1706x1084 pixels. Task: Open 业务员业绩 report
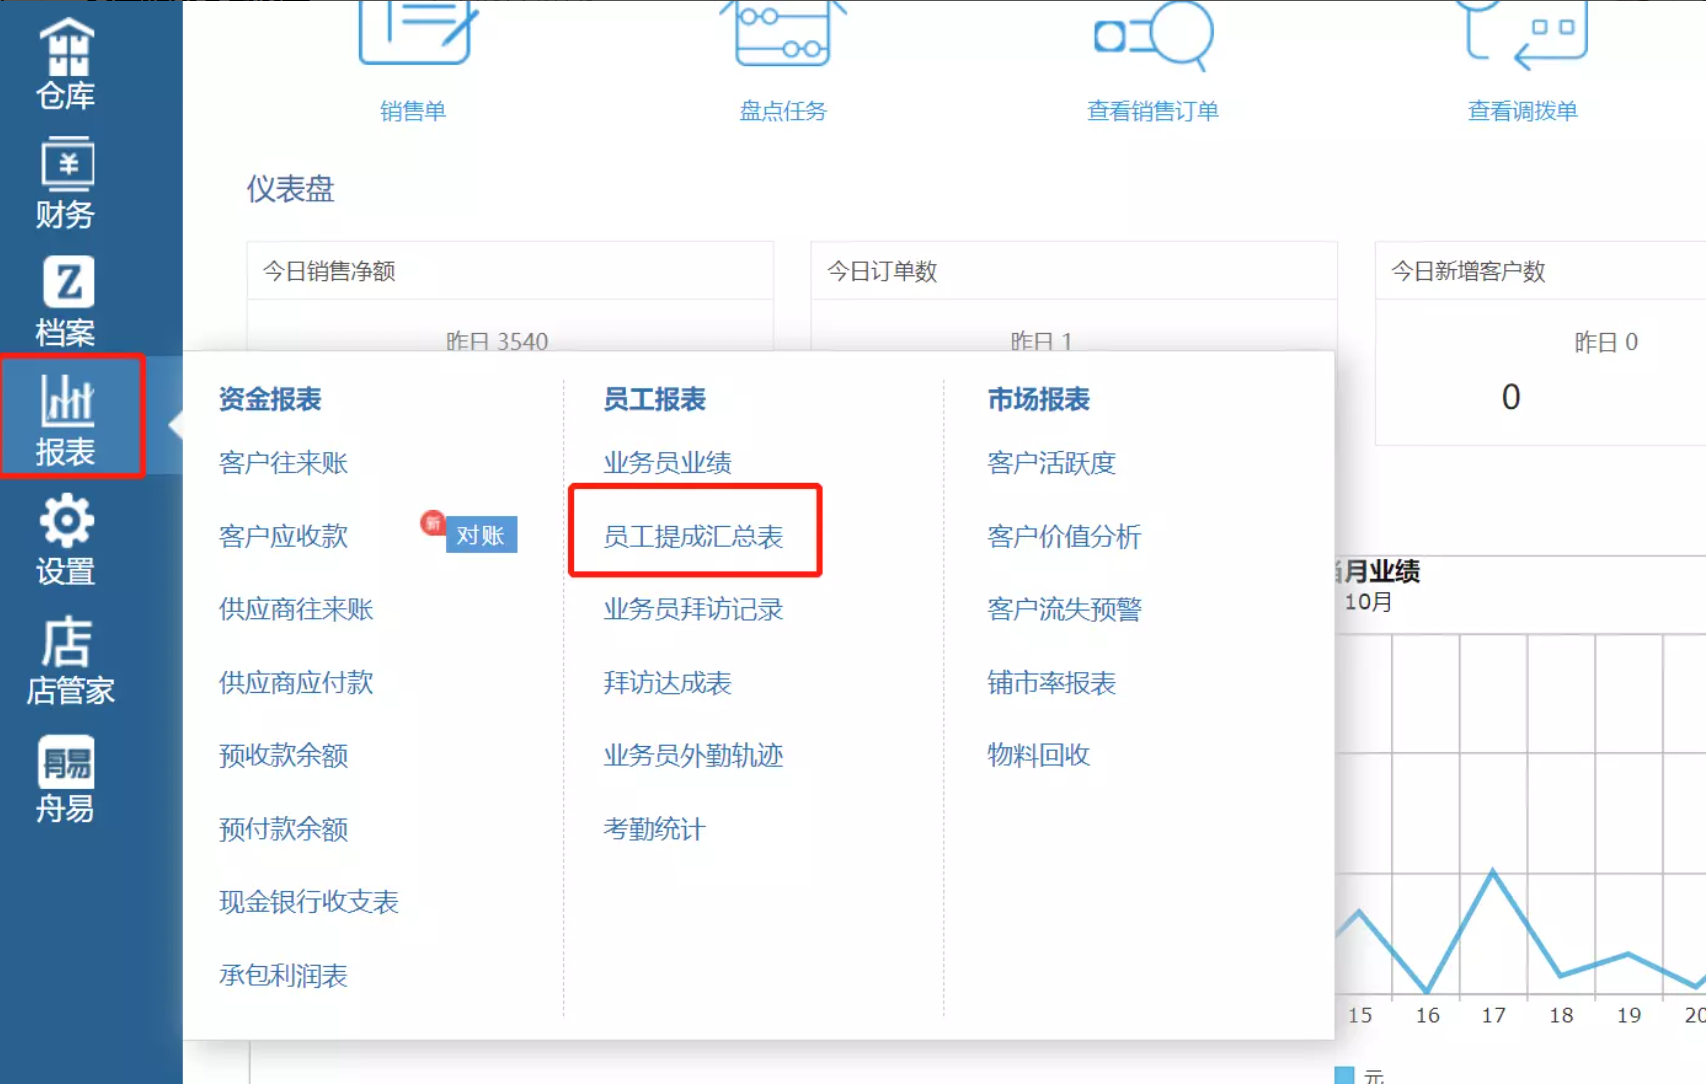click(x=667, y=463)
